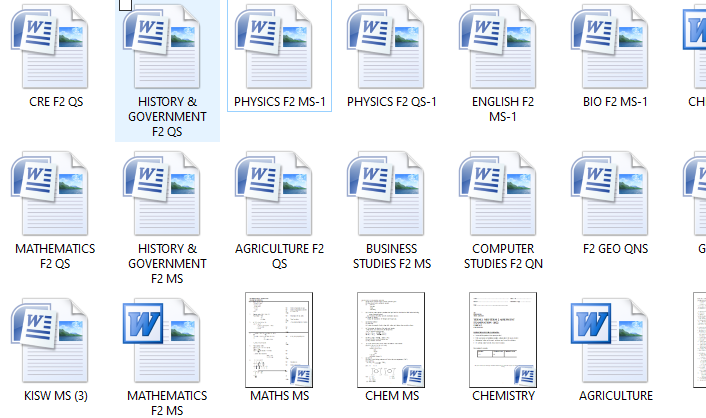This screenshot has width=706, height=418.
Task: Click the file name CHEM MS
Action: point(392,395)
